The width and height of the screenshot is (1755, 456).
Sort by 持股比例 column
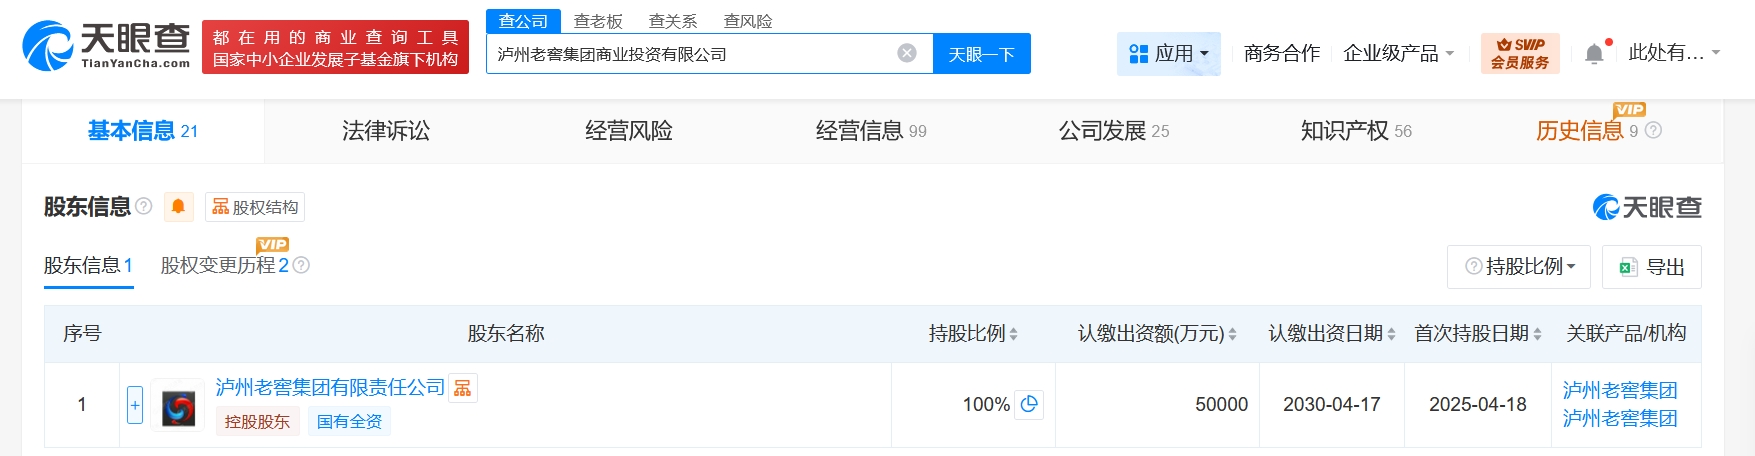[x=1013, y=334]
